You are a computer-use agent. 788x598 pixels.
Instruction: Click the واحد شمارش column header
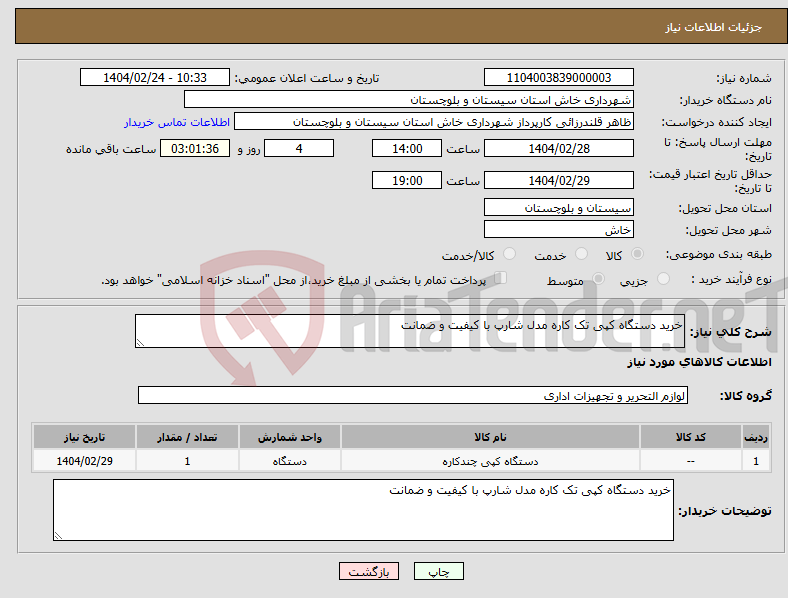pos(290,437)
